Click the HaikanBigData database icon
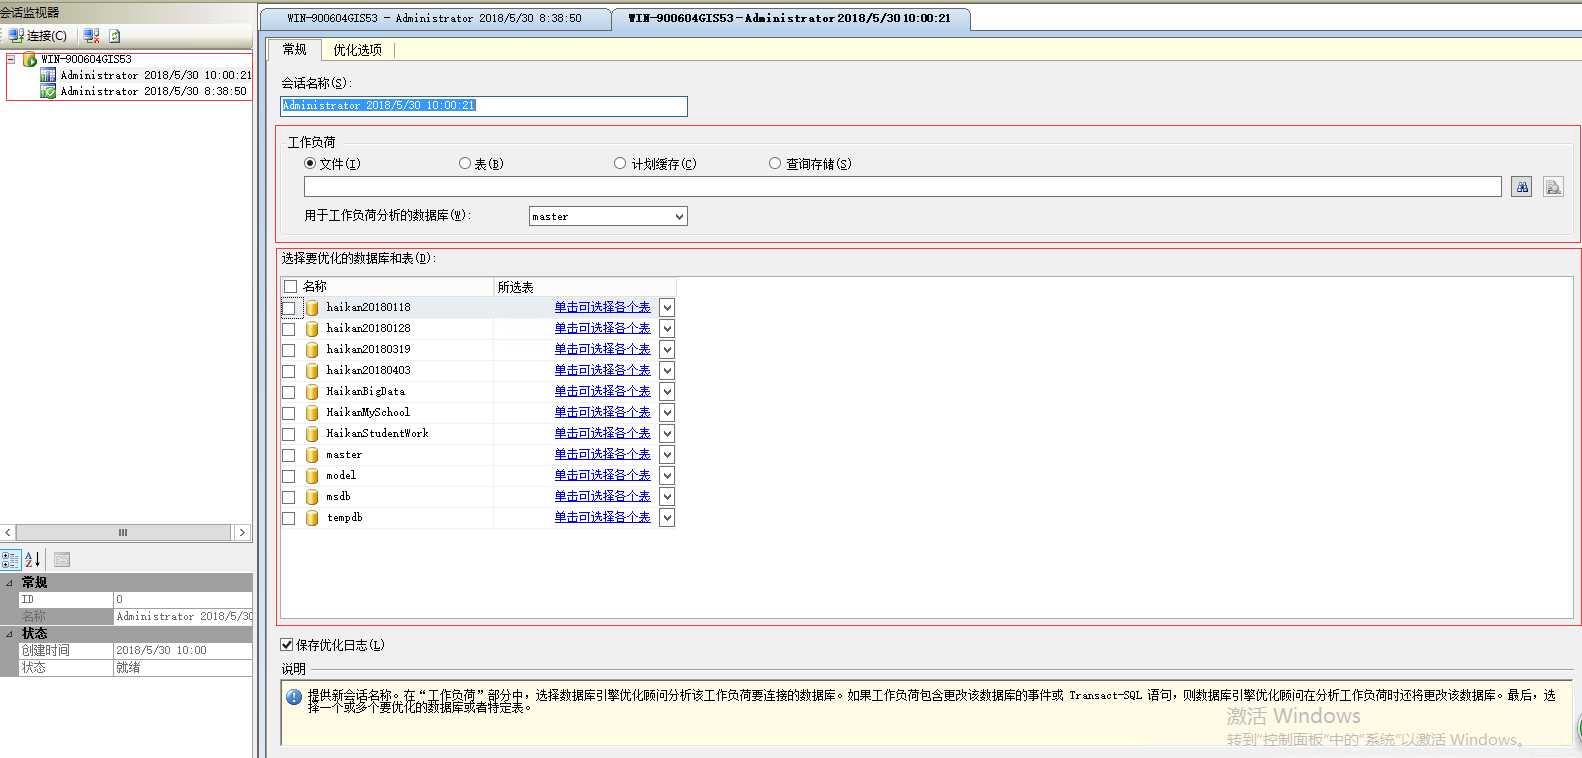 [312, 392]
